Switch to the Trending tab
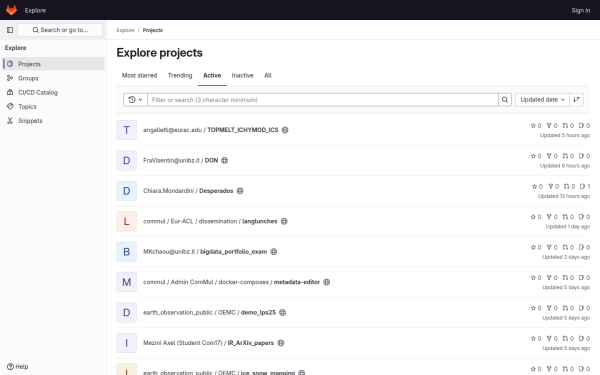Screen dimensions: 600x375 [x=180, y=75]
